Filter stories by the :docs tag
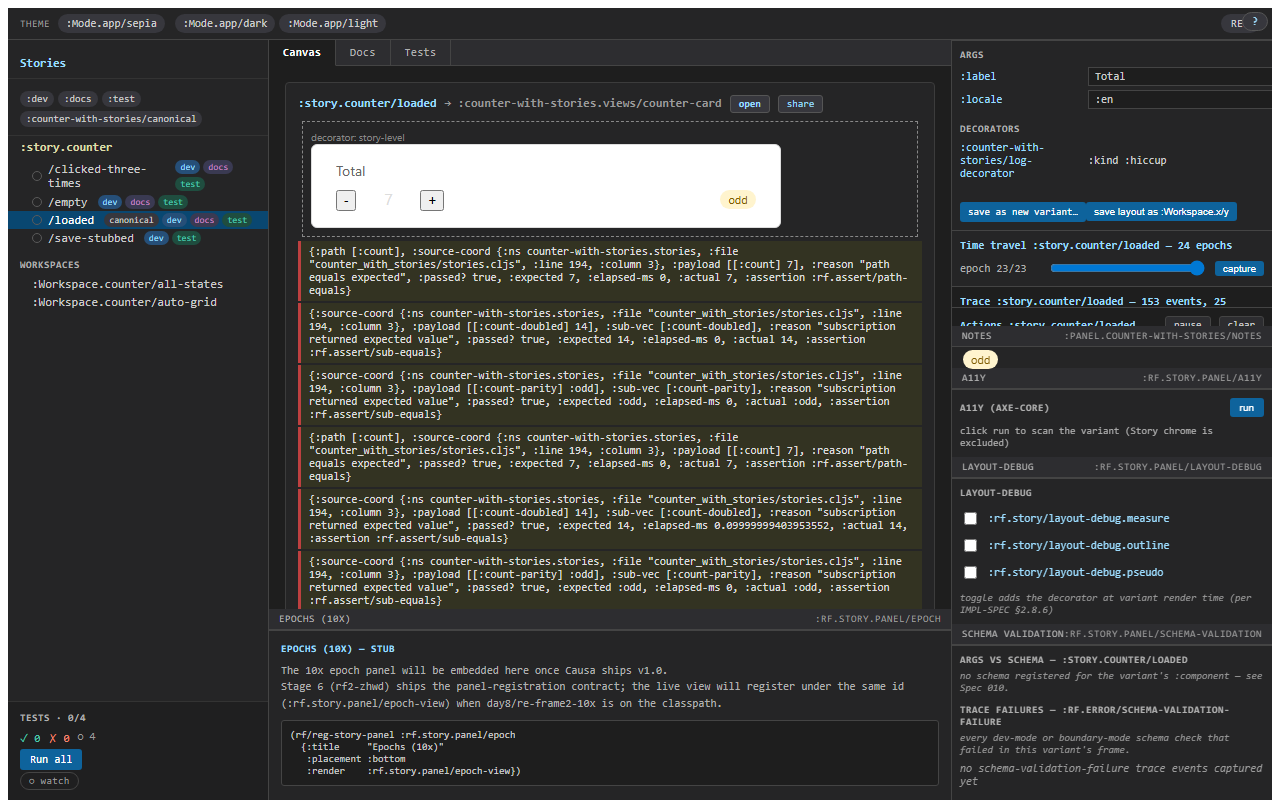 (78, 98)
